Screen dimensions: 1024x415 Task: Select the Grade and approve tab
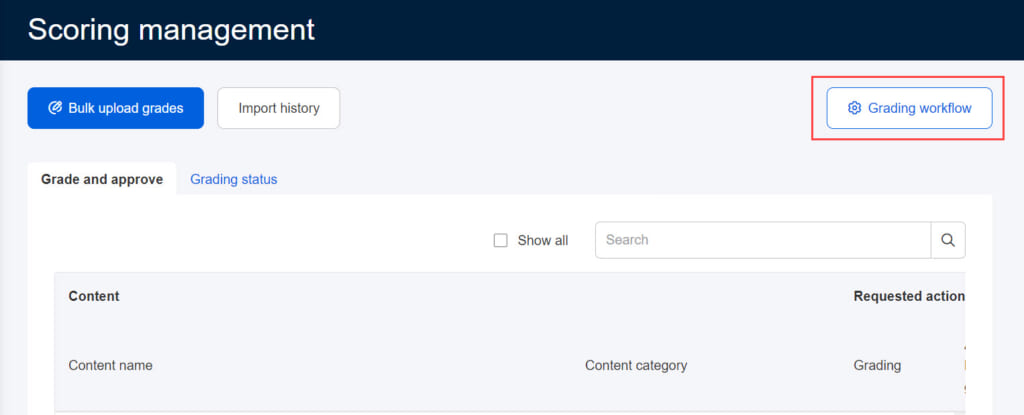coord(101,179)
